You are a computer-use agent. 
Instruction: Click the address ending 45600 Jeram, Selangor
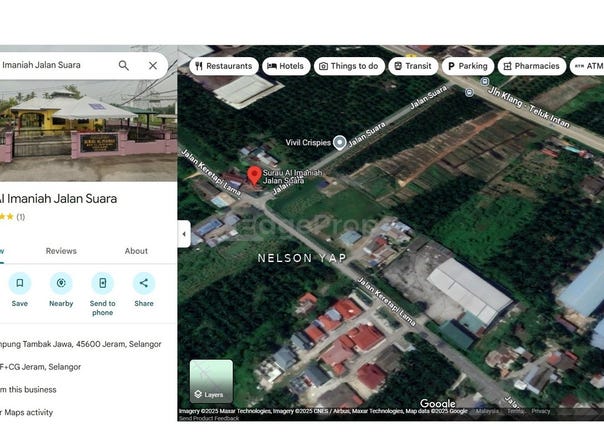(81, 344)
